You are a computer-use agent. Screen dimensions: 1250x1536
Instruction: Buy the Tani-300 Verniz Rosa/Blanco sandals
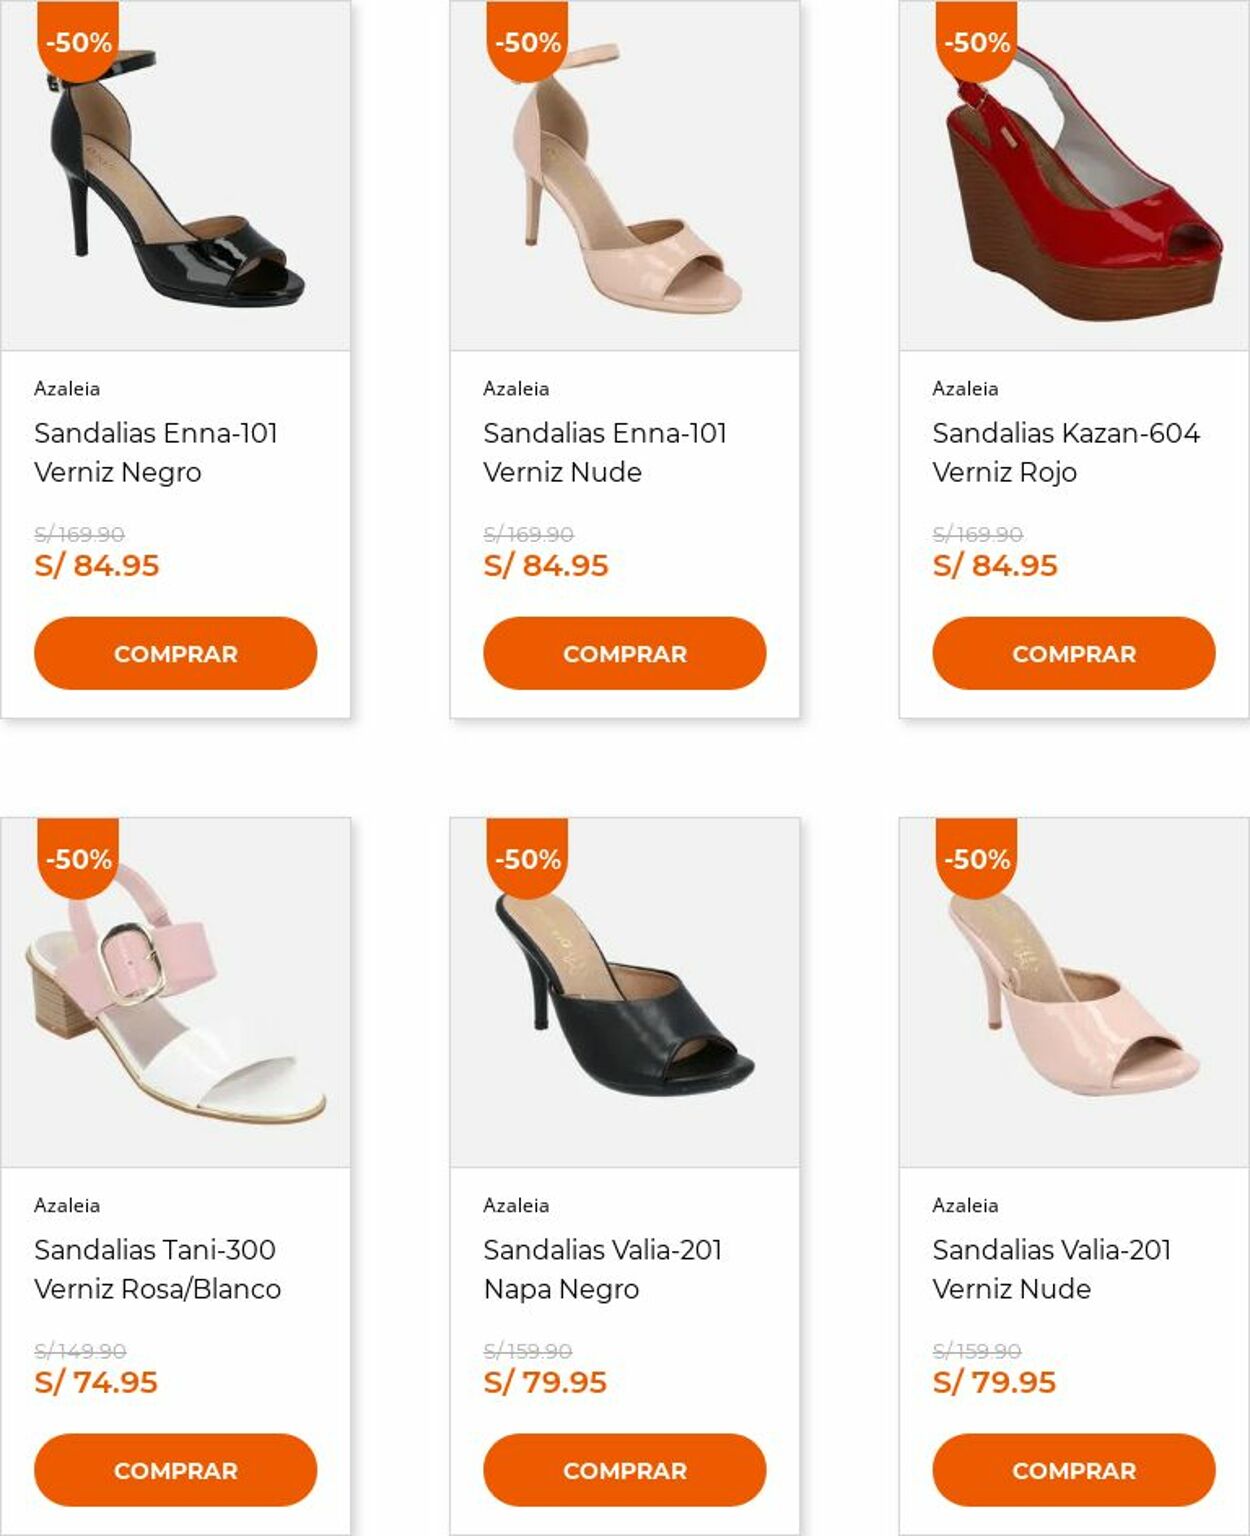tap(176, 1470)
